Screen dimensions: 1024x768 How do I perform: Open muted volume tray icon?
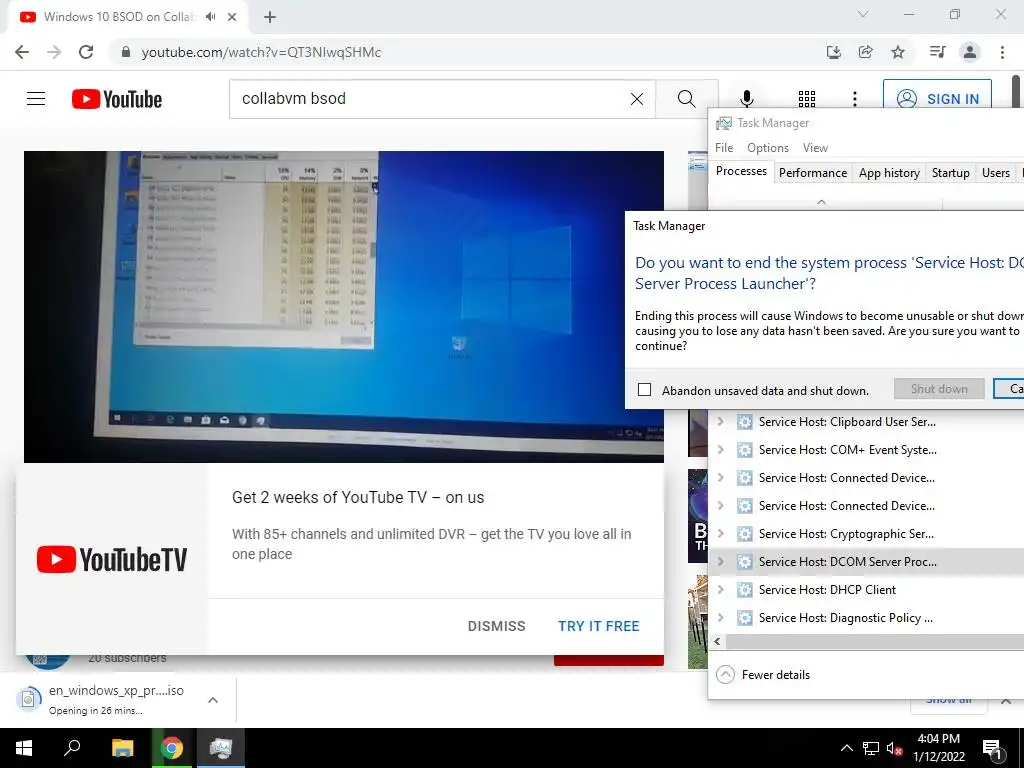click(895, 748)
